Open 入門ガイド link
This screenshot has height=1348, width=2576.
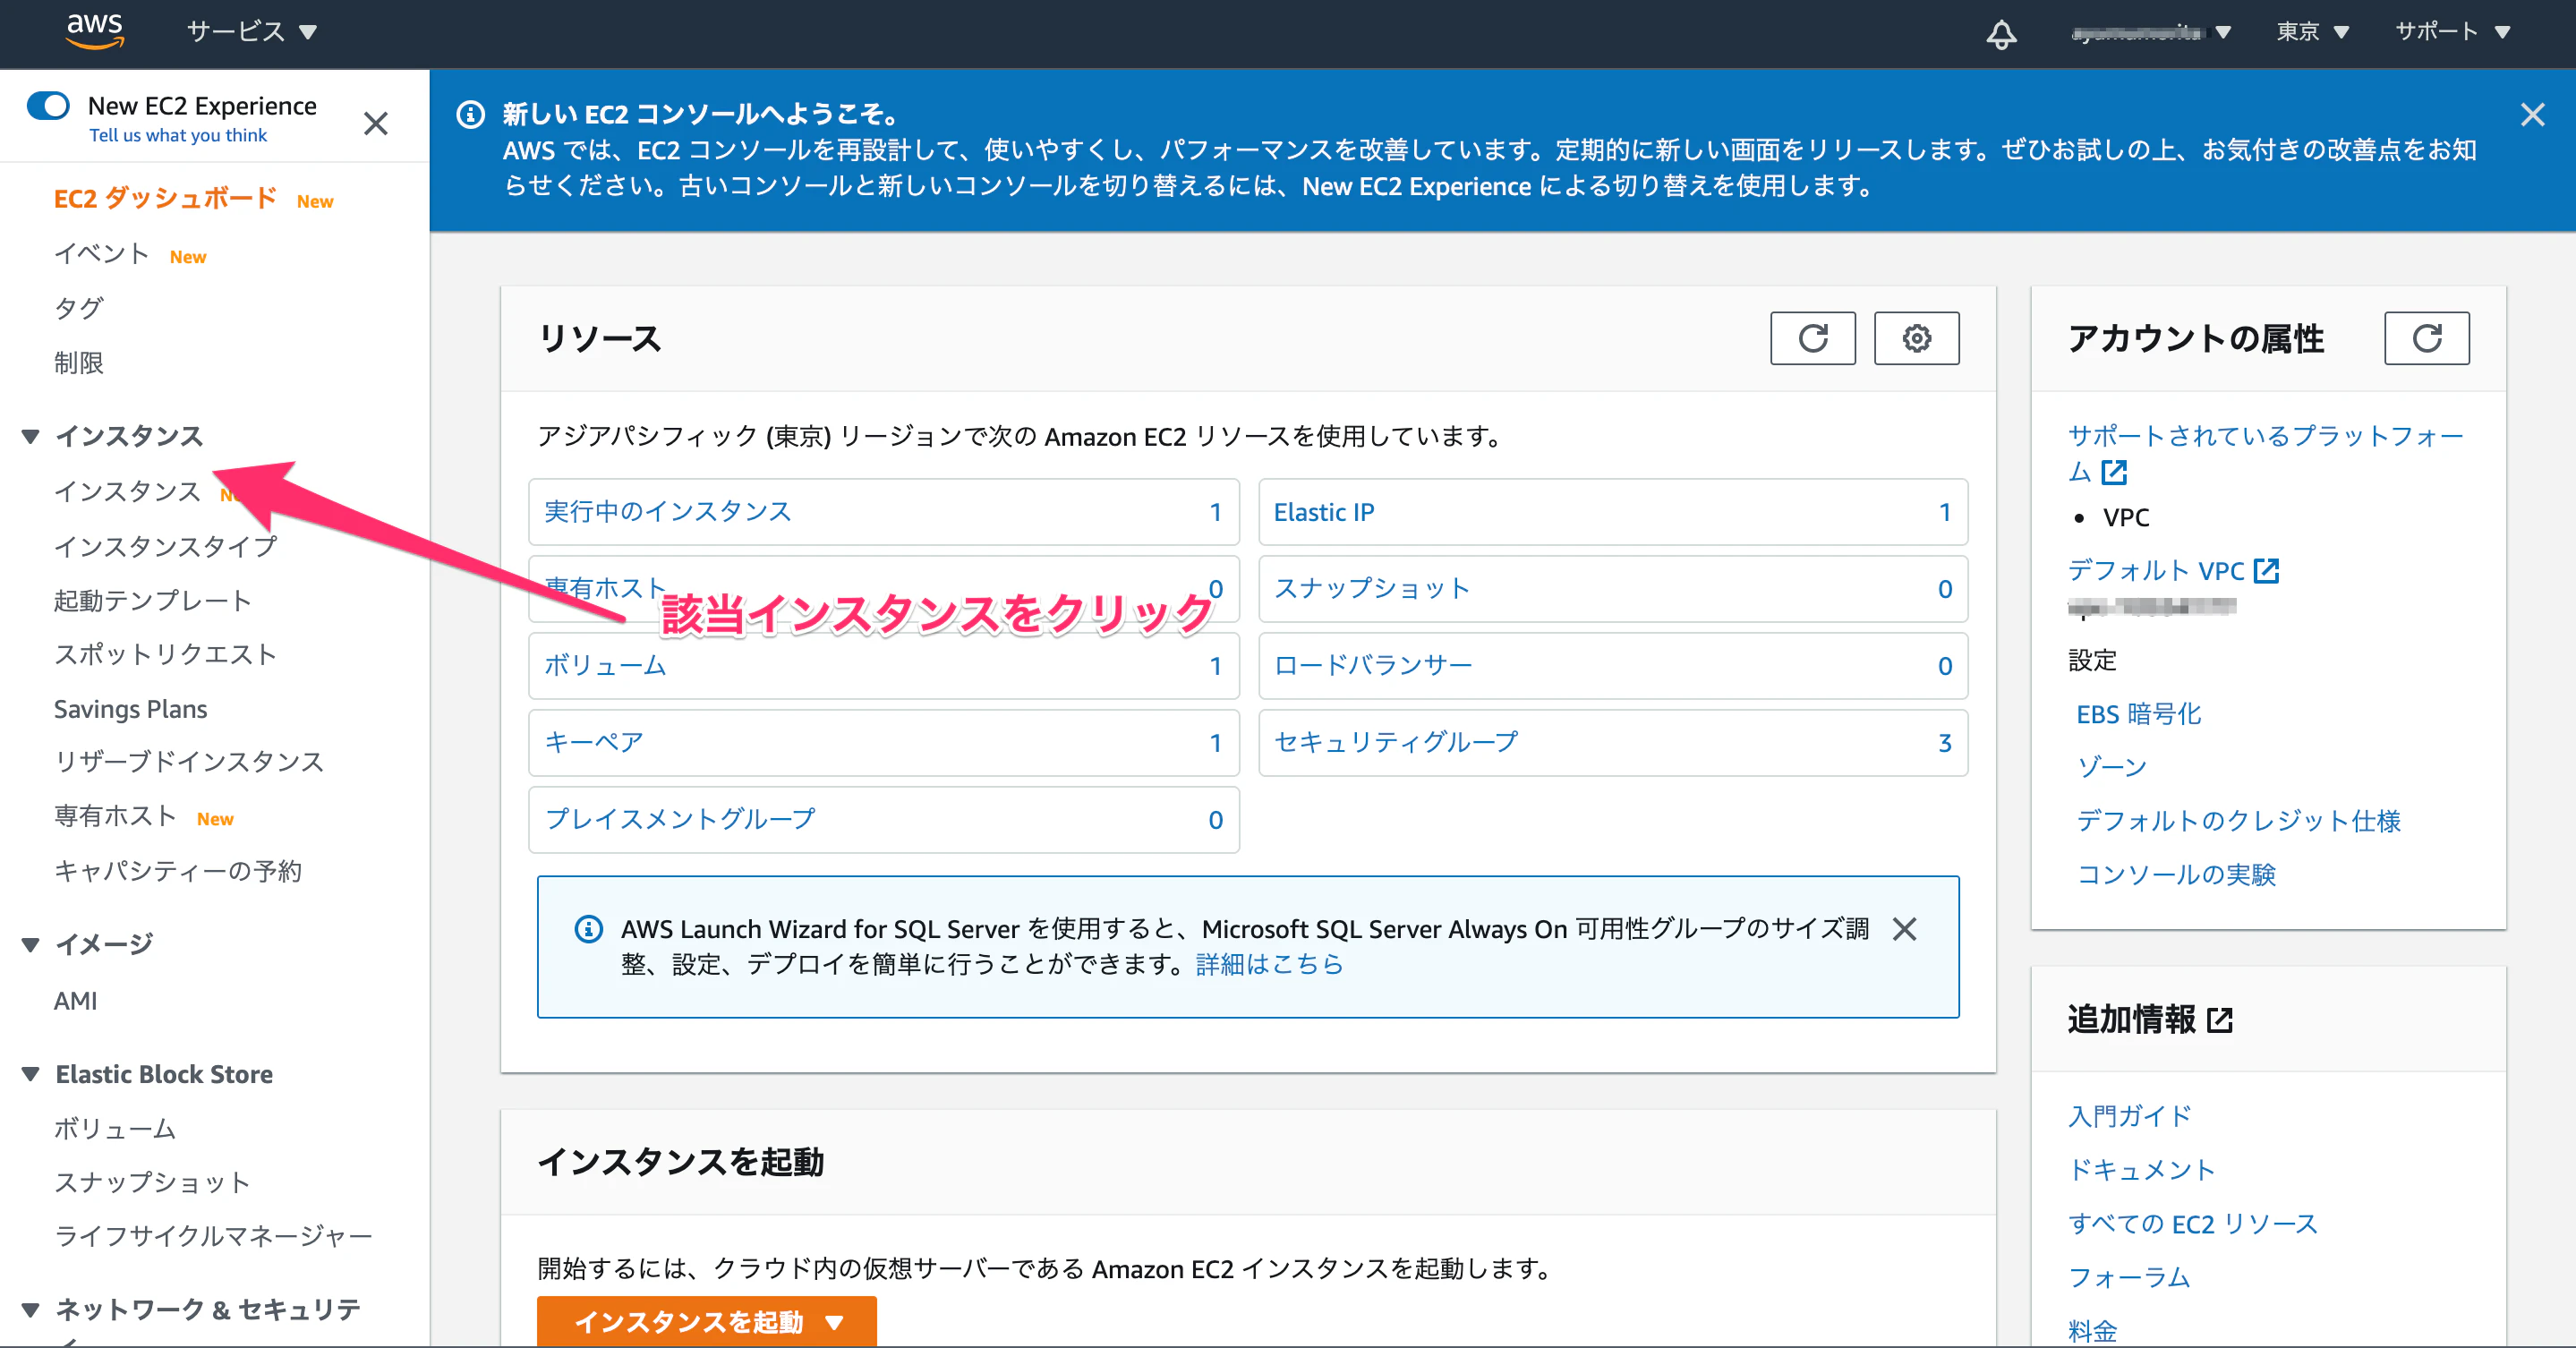(x=2129, y=1116)
